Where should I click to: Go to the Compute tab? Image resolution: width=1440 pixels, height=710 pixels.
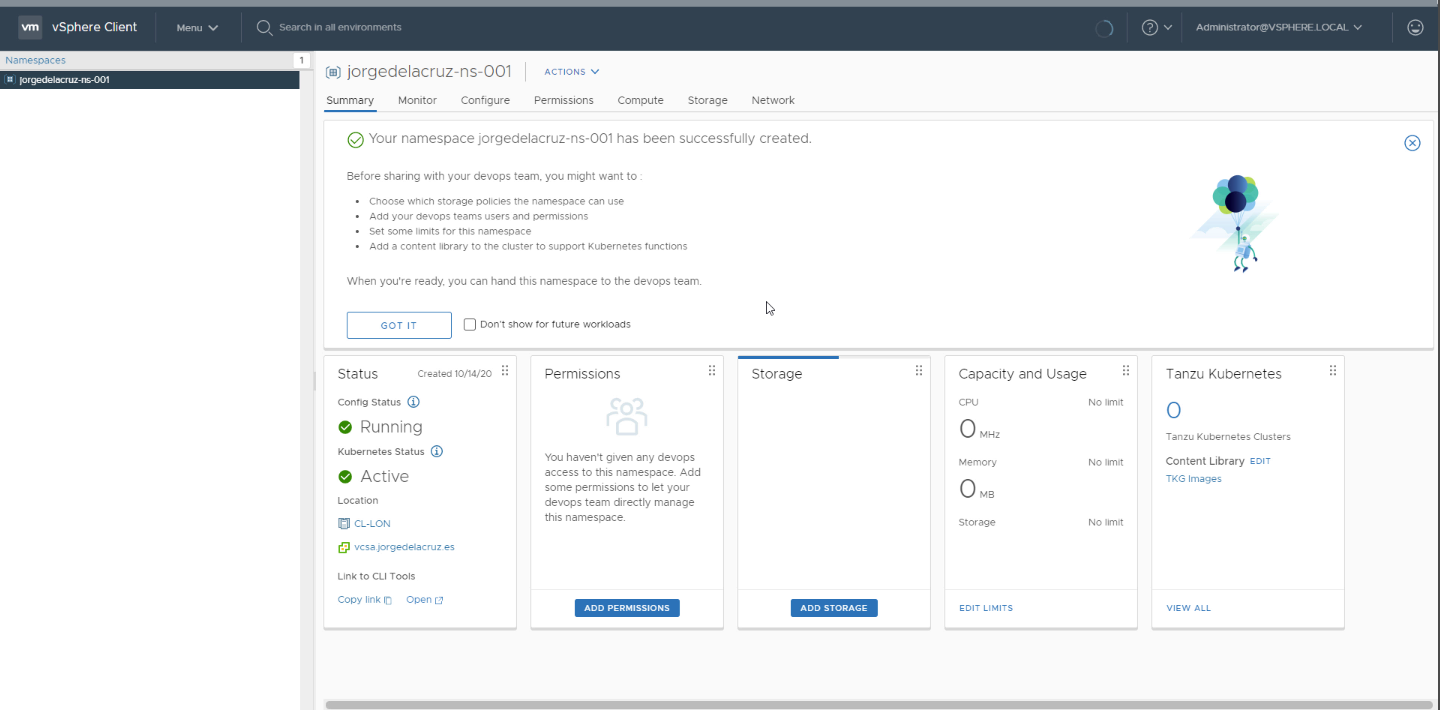click(x=640, y=100)
